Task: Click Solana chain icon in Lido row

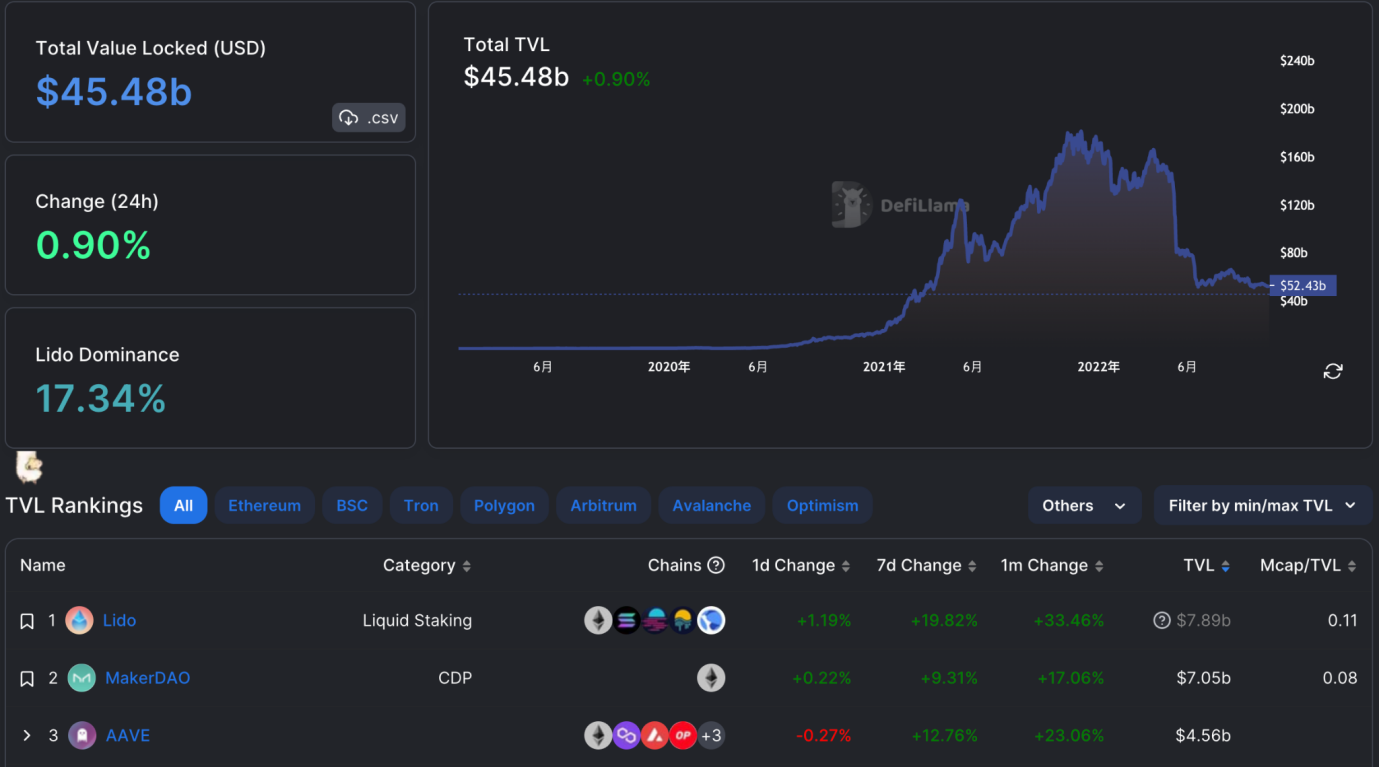Action: click(x=627, y=620)
